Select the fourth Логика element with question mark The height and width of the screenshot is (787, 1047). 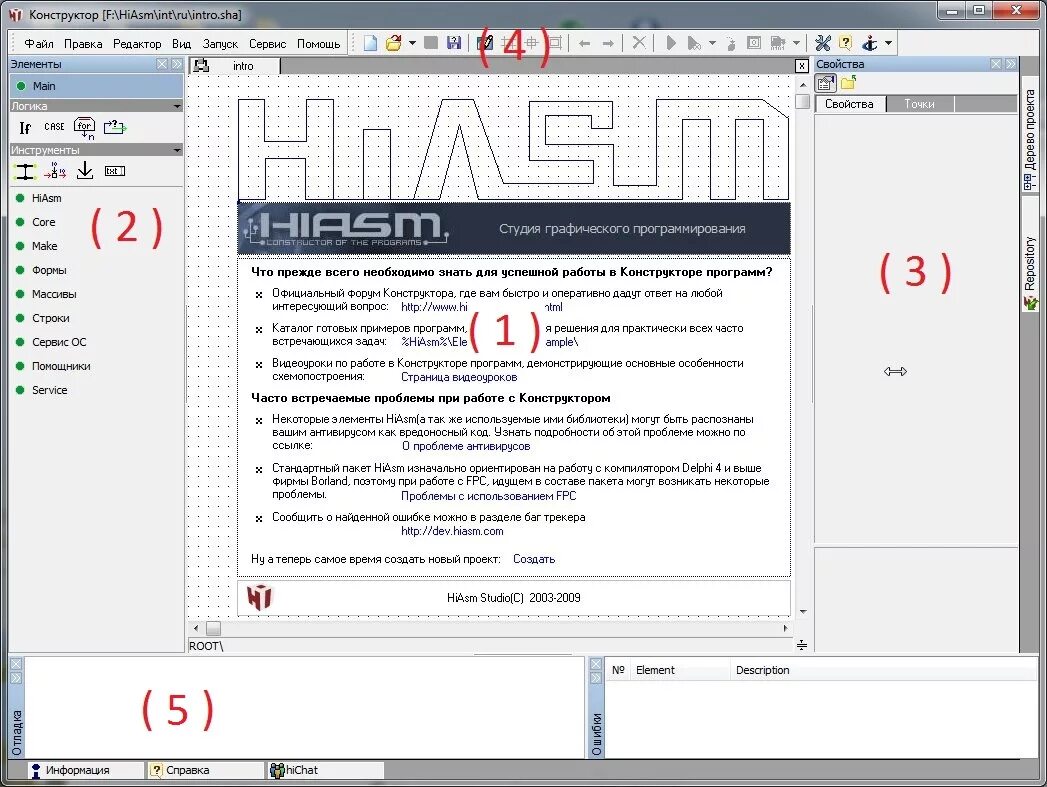(115, 127)
